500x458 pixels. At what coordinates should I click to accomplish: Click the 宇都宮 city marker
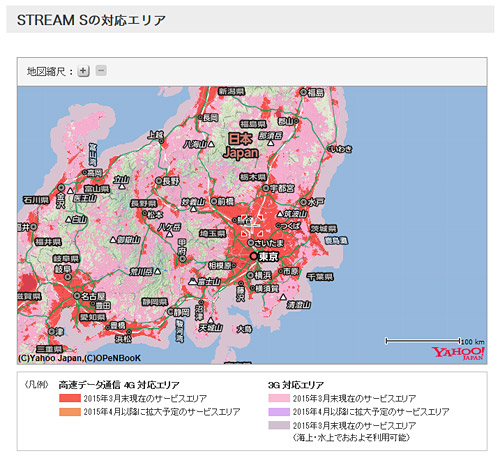pos(266,188)
